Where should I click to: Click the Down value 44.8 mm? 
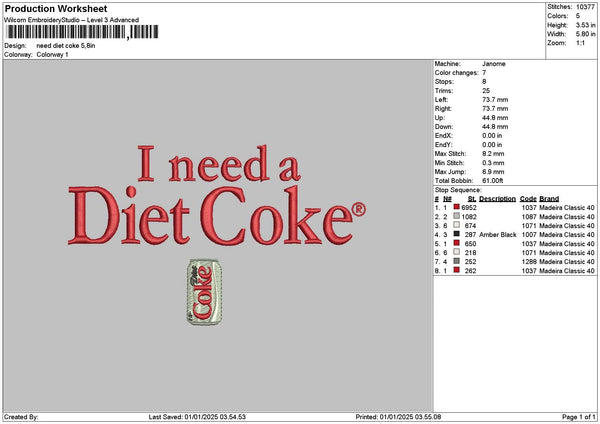tap(495, 127)
